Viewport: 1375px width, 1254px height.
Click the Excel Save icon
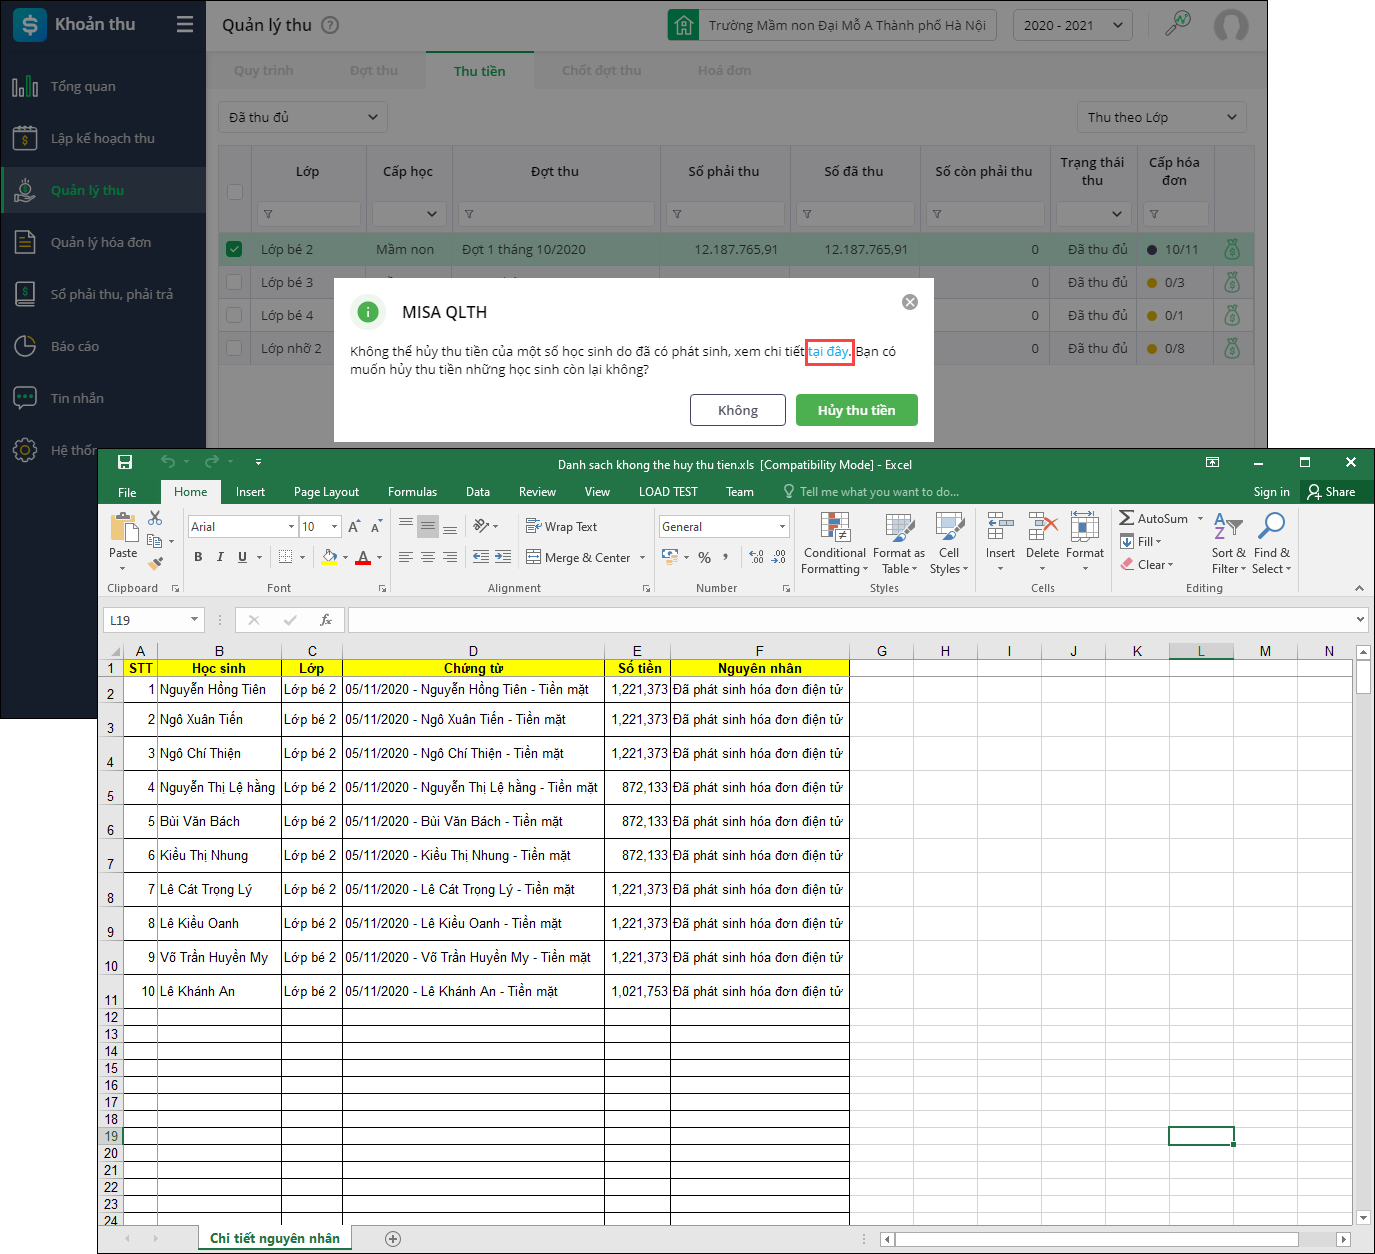tap(125, 462)
